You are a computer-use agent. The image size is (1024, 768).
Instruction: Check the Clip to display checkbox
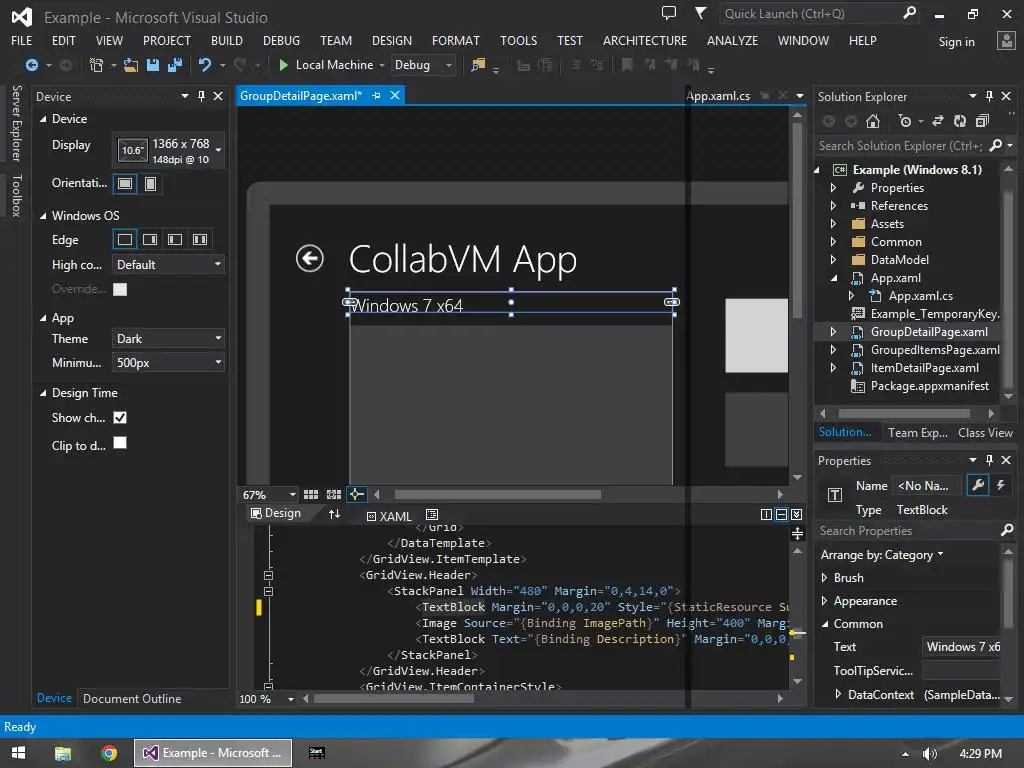(120, 443)
